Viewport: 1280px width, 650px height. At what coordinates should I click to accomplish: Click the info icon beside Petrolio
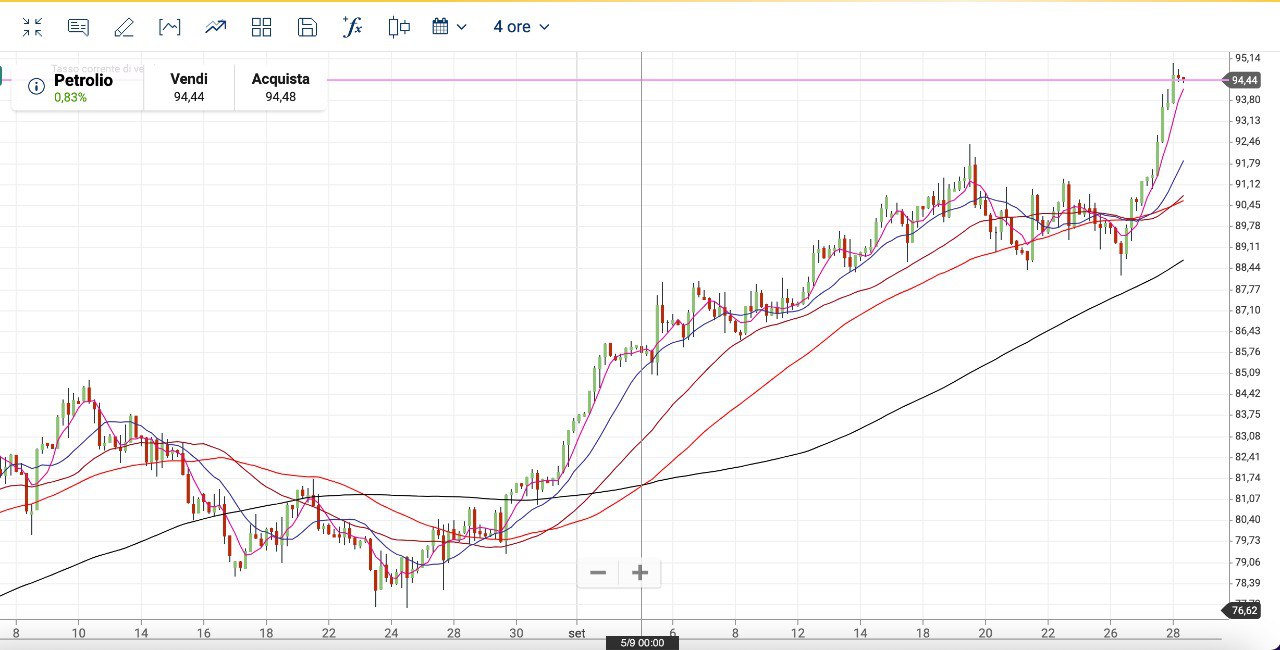(36, 87)
